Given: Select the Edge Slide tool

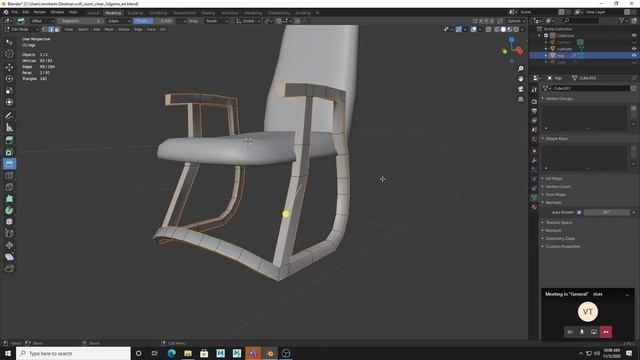Looking at the screenshot, I should tap(9, 233).
